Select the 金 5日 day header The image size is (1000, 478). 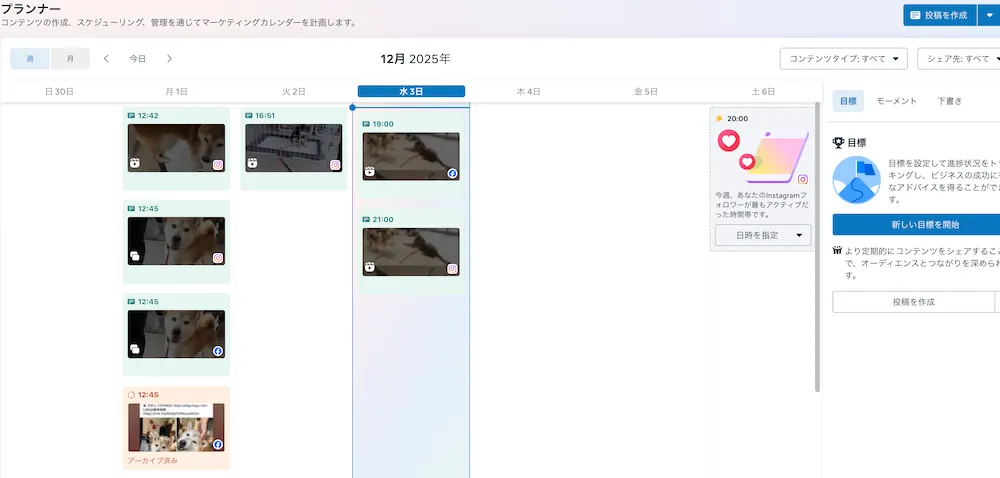coord(646,91)
